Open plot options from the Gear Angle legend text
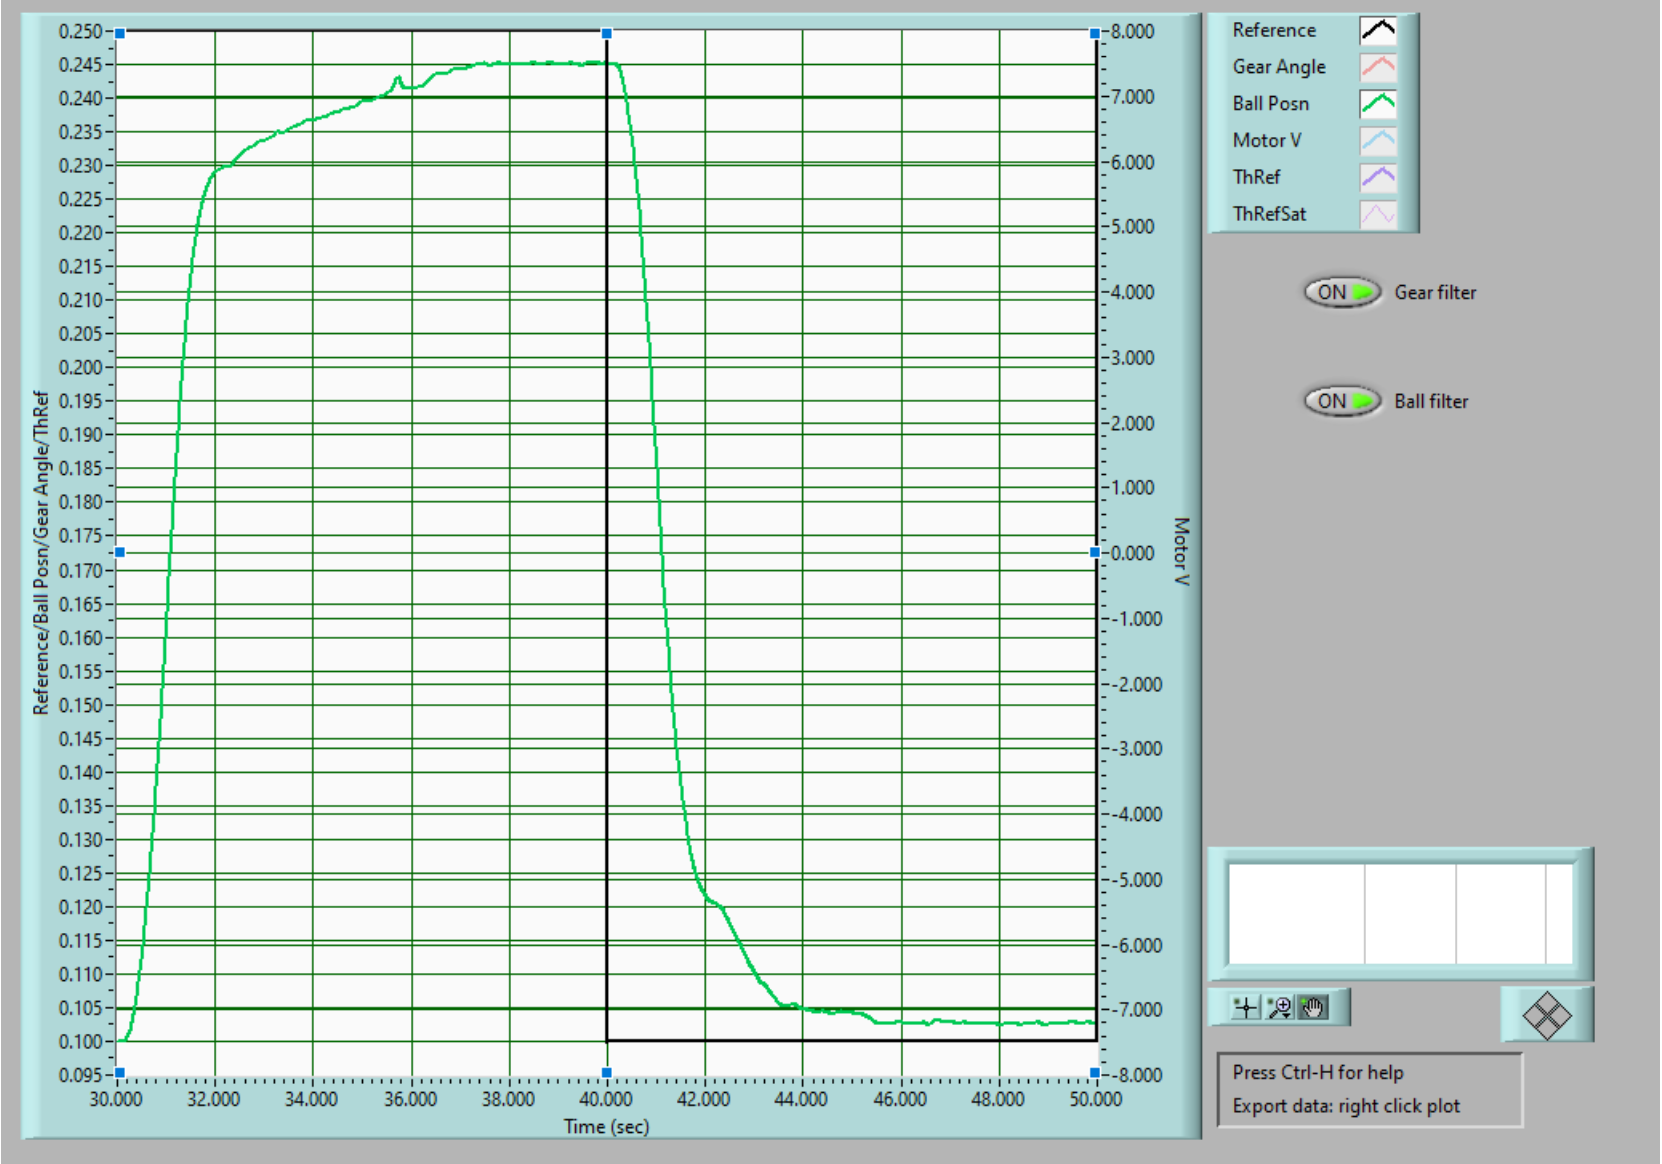1662x1164 pixels. (1281, 66)
